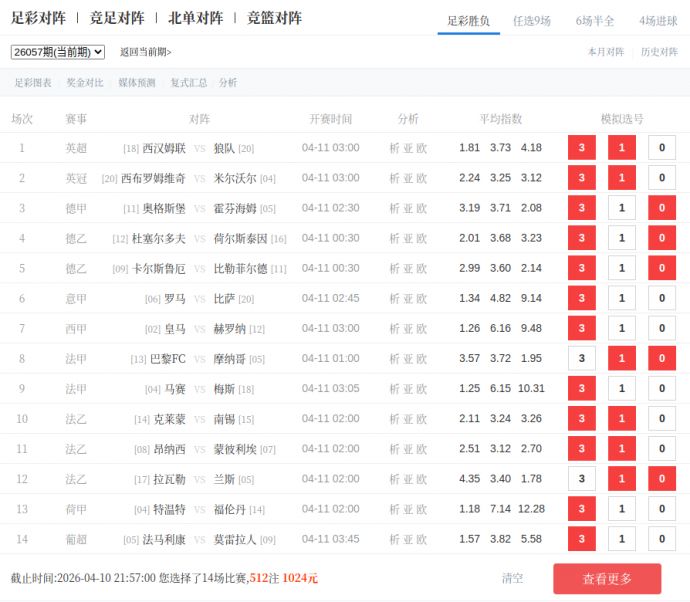Open the 媒体预测 sub navigation link
Viewport: 690px width, 602px height.
click(137, 83)
